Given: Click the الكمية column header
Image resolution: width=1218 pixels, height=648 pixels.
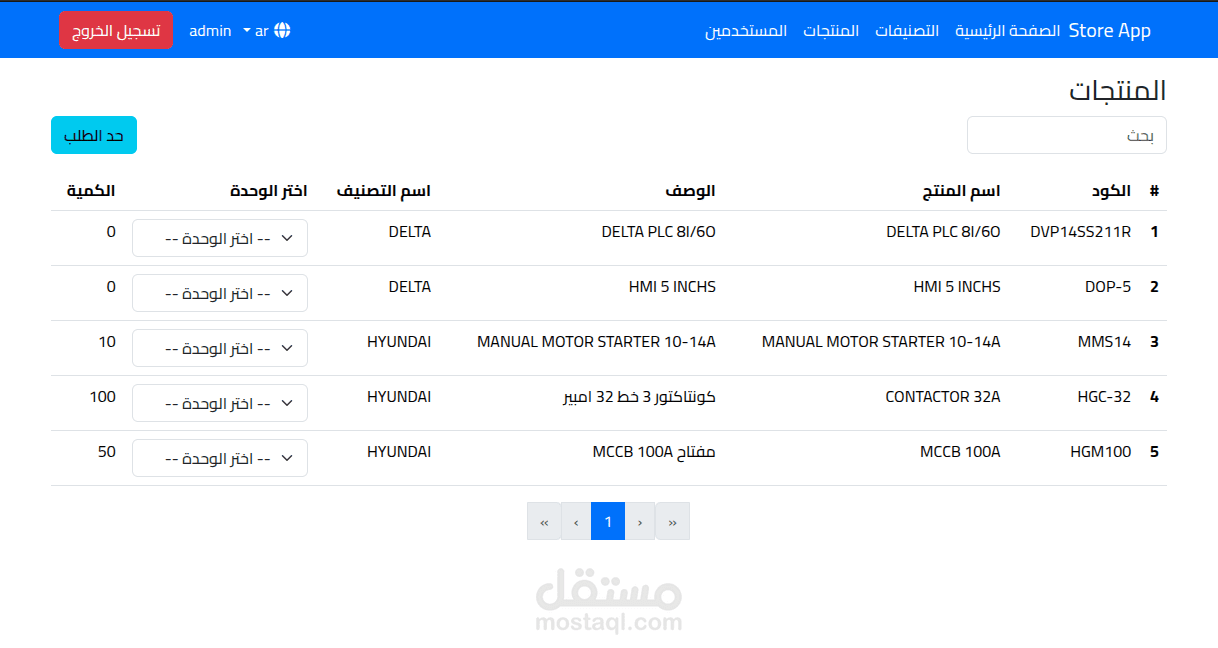Looking at the screenshot, I should pos(91,190).
